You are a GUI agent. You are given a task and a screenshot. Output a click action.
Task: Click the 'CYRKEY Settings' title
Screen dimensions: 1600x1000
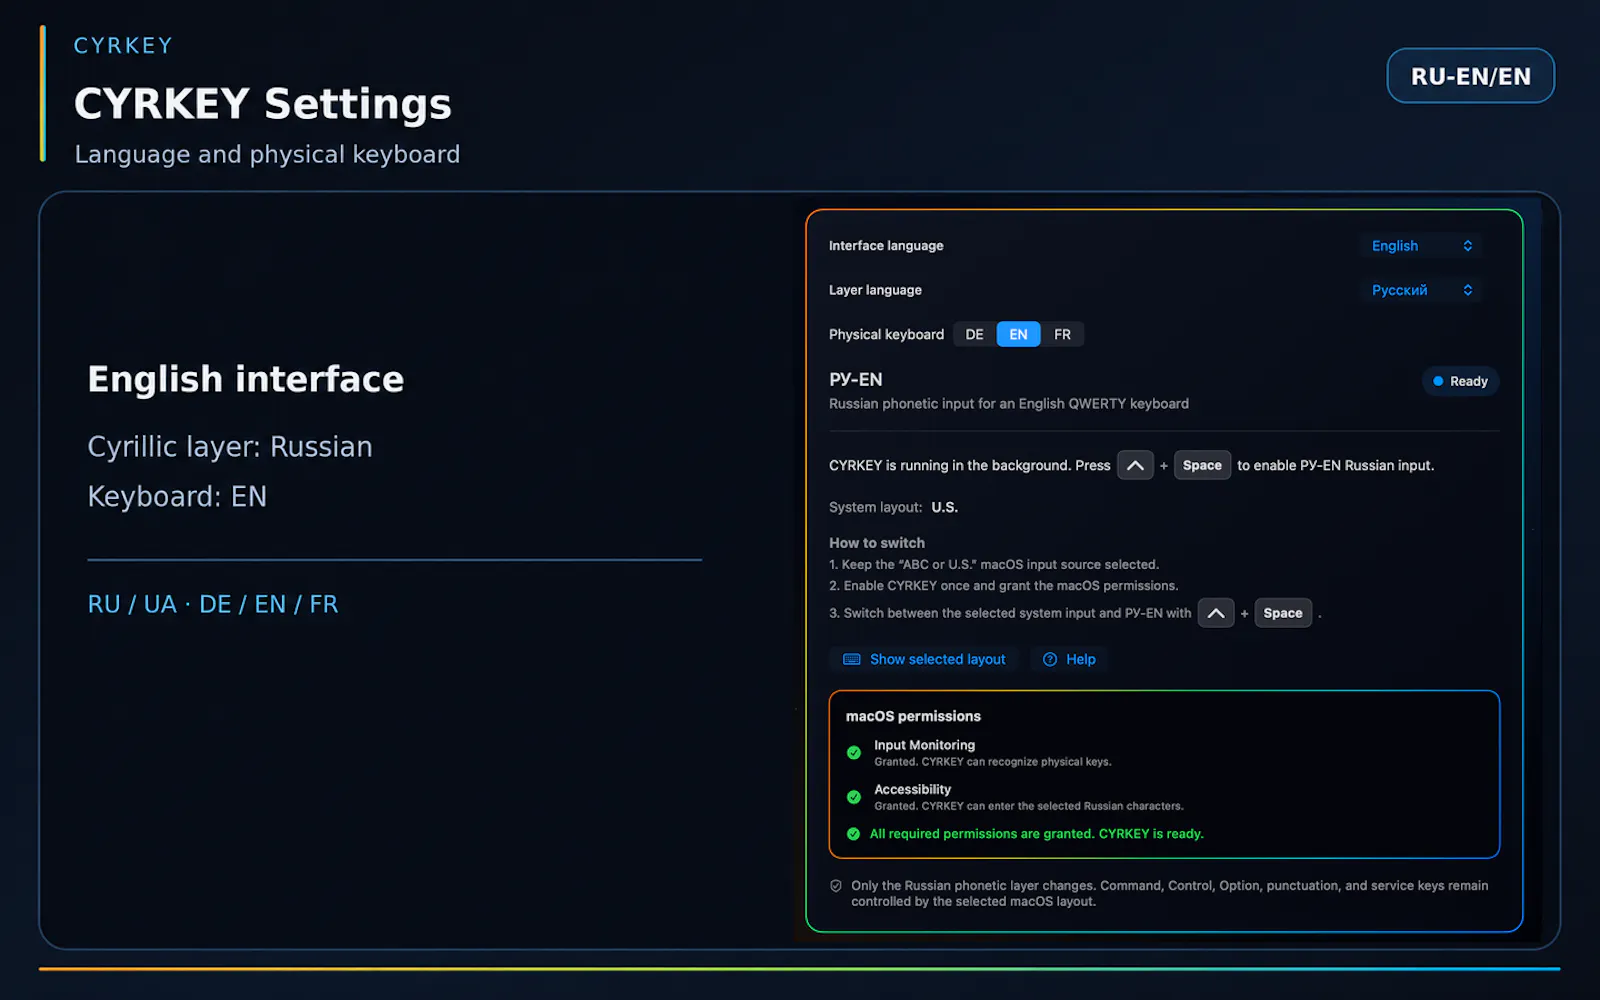point(263,104)
